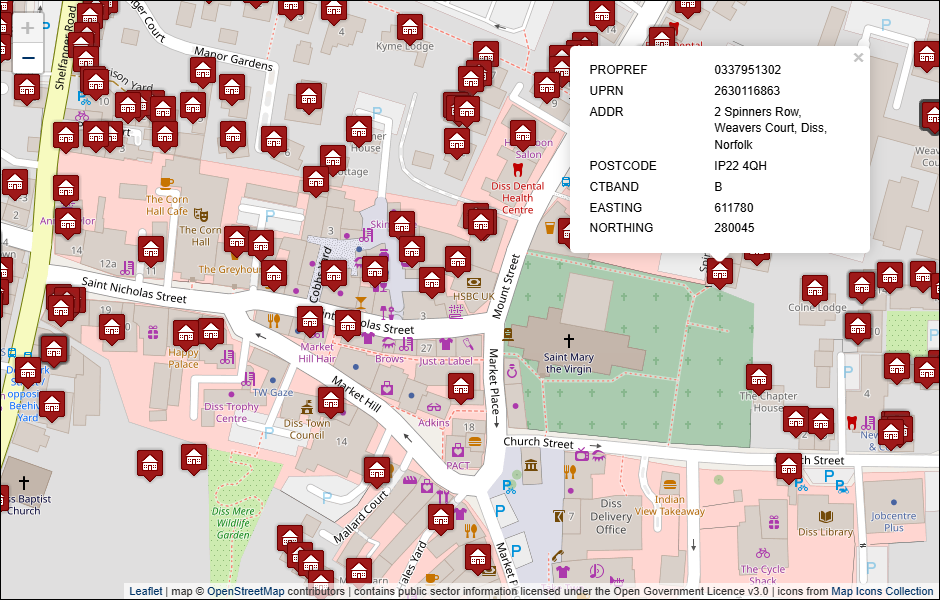Click the Saint Mary the Virgin church label

tap(568, 363)
